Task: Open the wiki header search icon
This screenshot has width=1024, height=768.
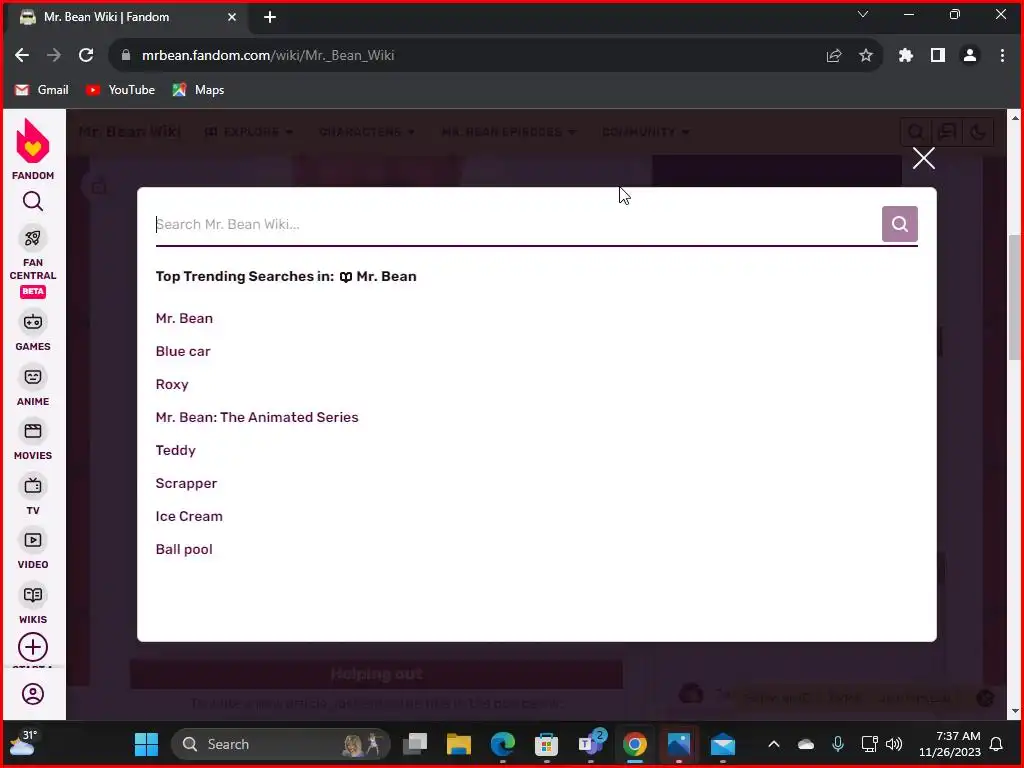Action: [916, 133]
